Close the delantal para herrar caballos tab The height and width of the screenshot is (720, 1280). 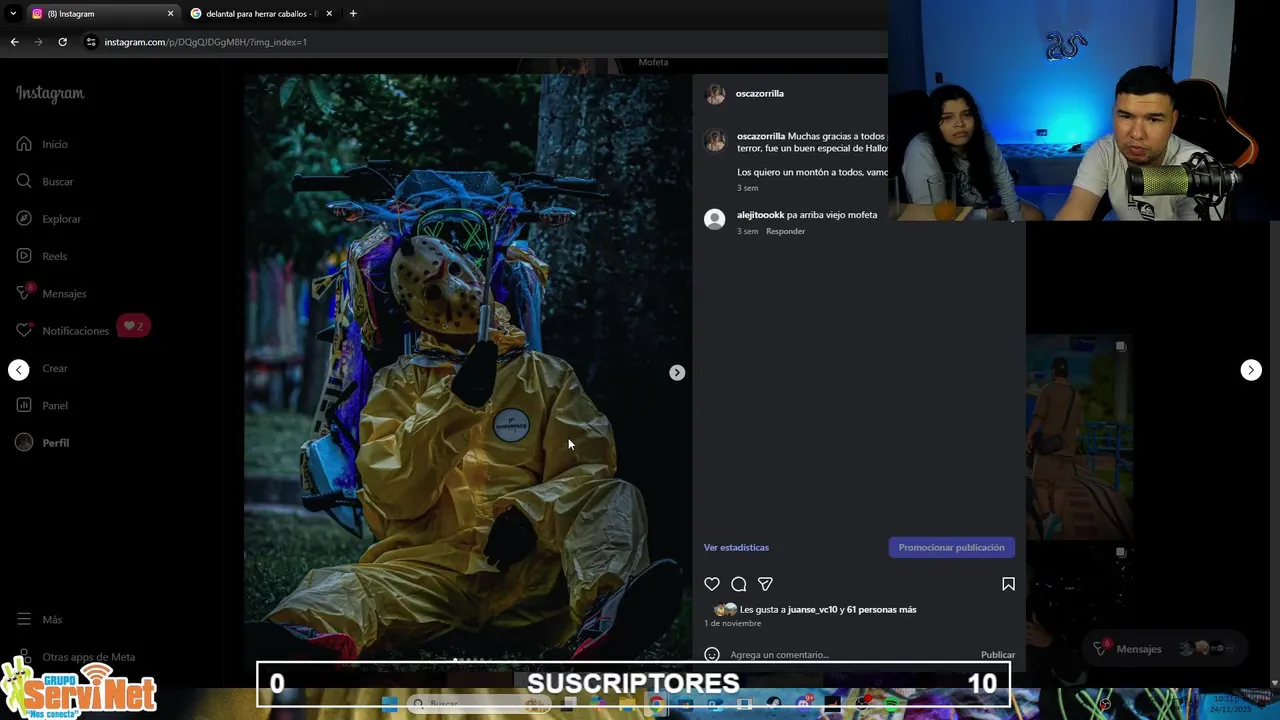[329, 14]
